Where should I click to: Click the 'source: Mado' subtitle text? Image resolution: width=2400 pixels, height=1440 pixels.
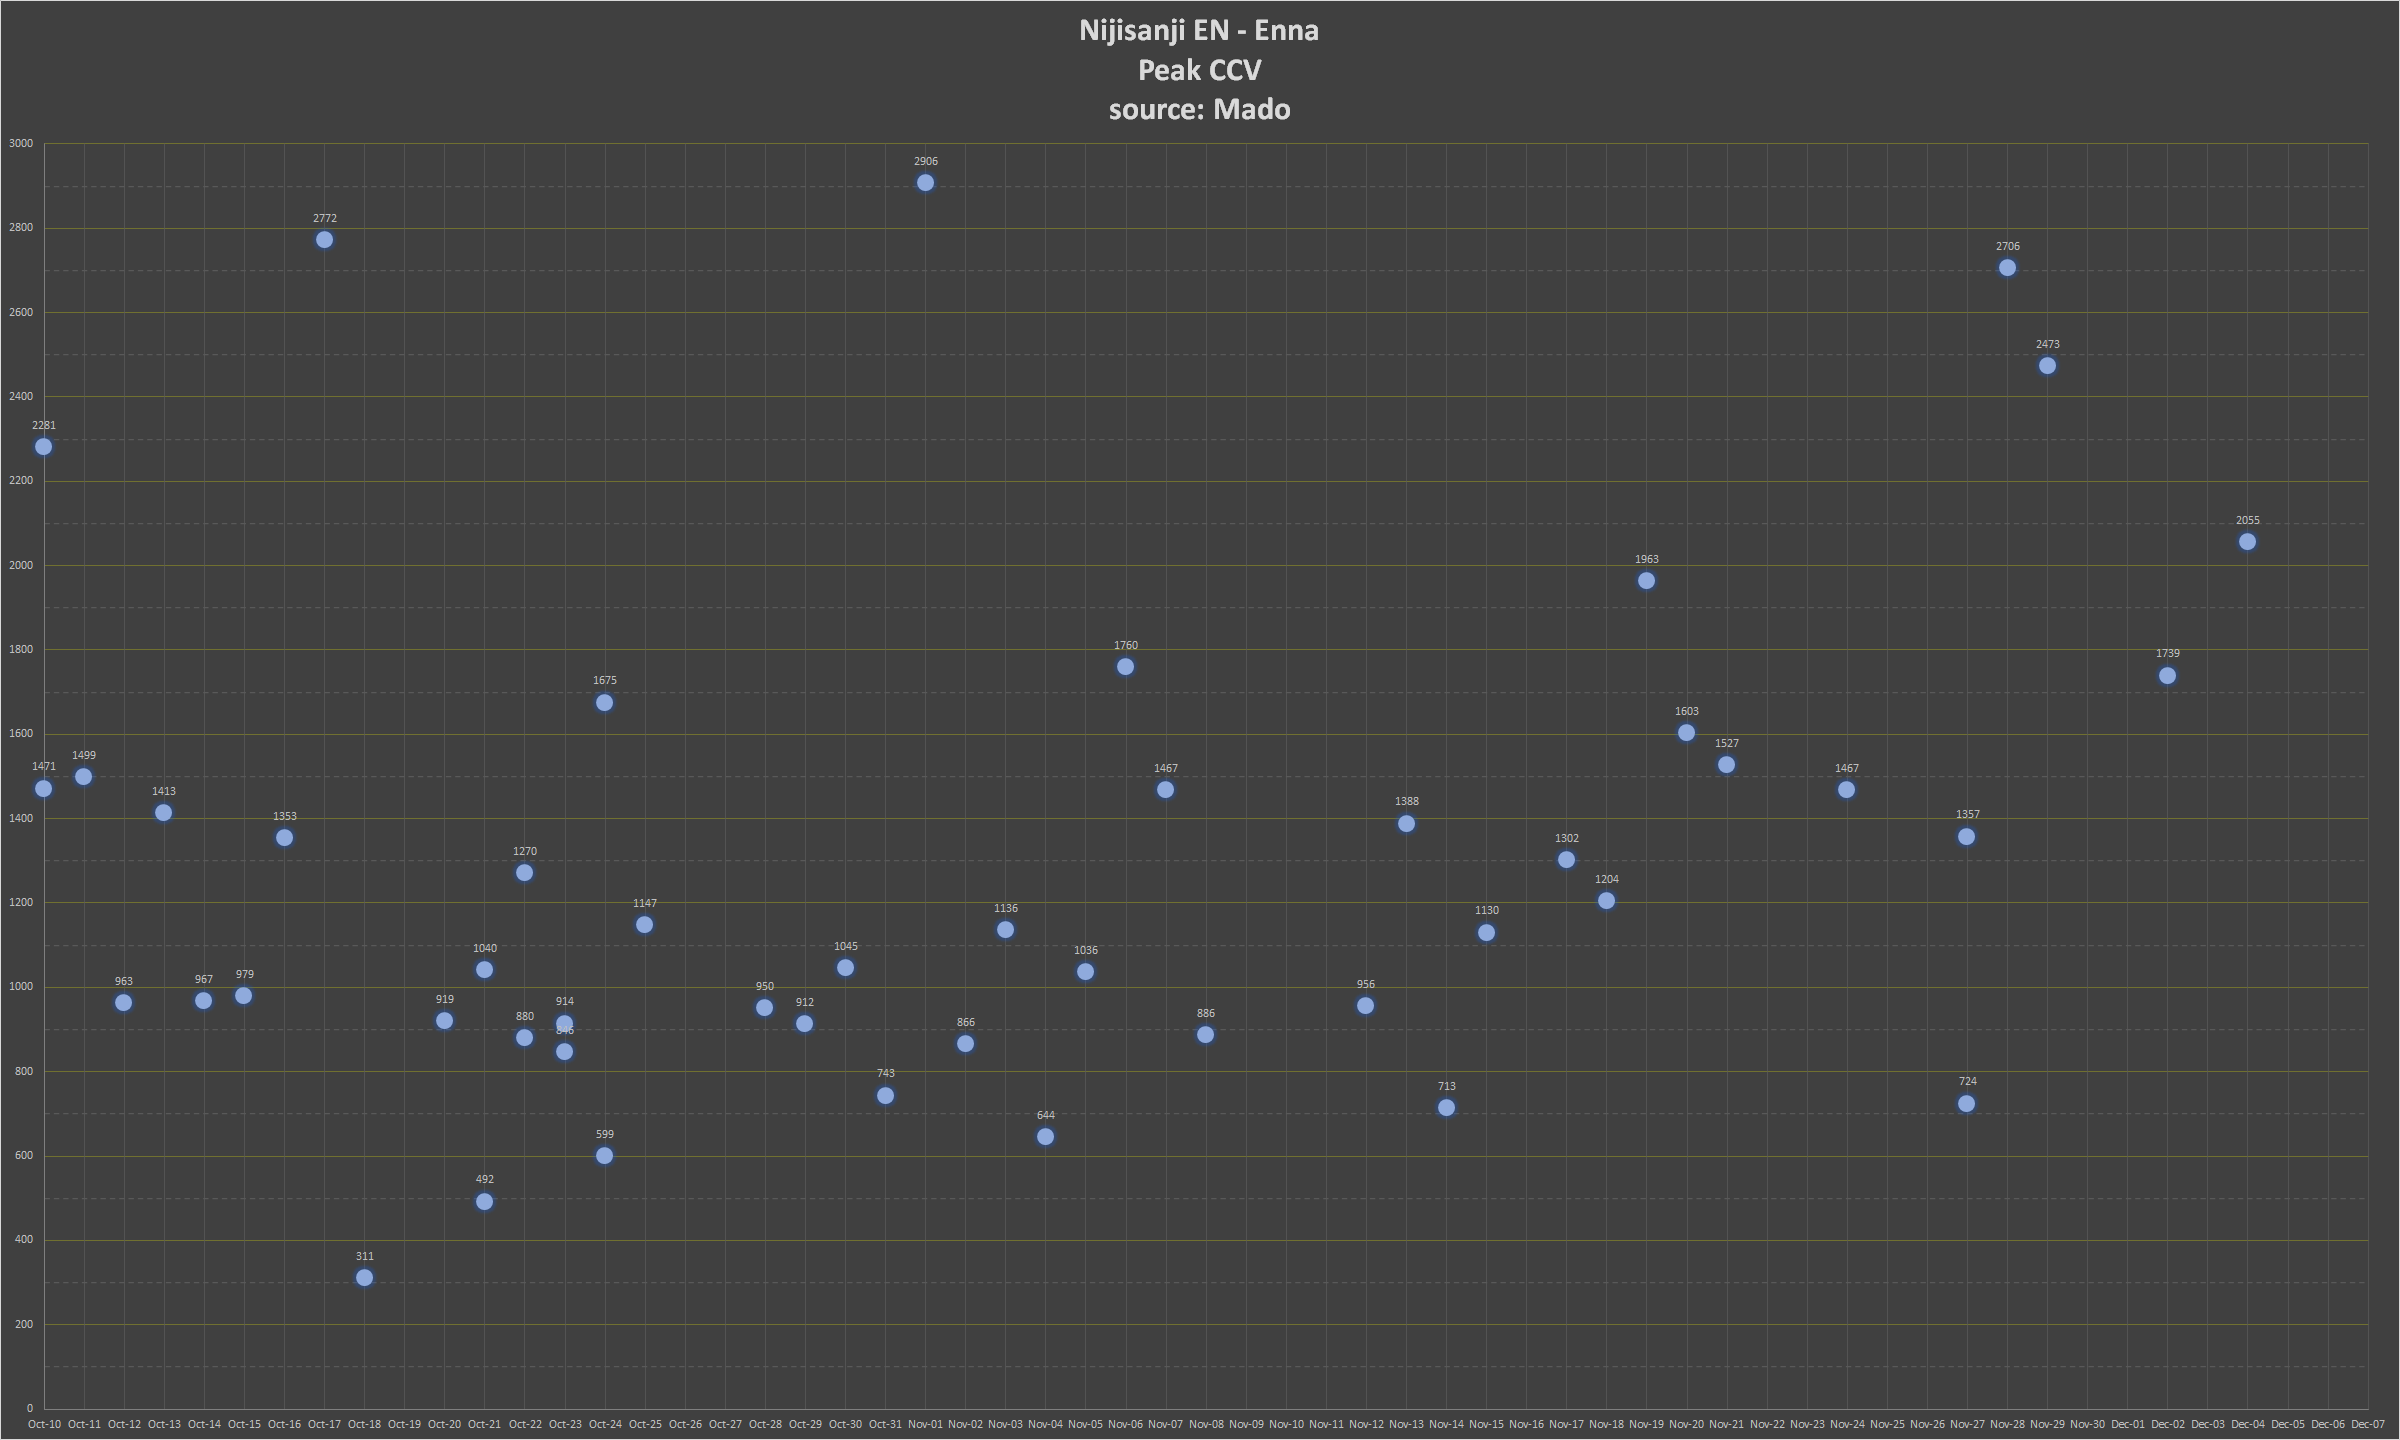pyautogui.click(x=1198, y=109)
